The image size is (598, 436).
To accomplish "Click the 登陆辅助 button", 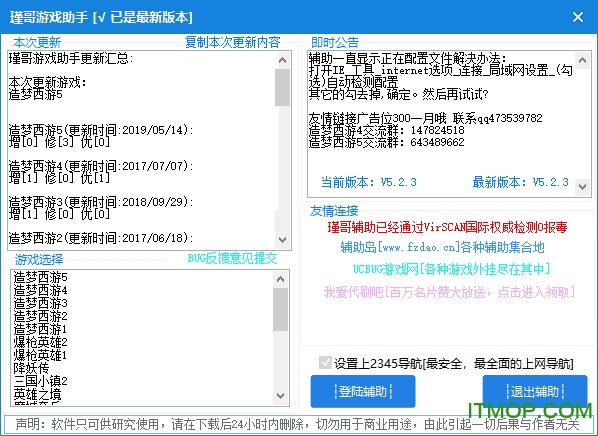I will (x=363, y=391).
